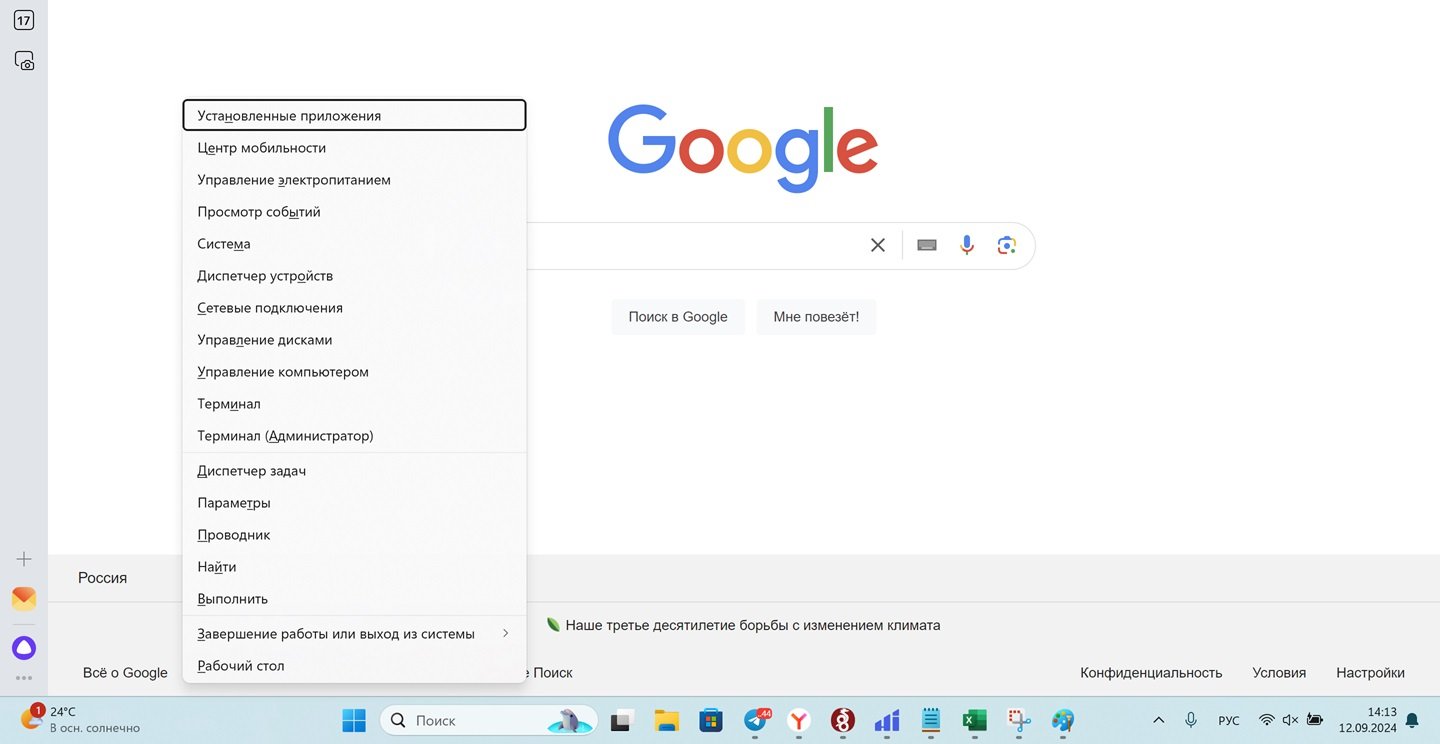The width and height of the screenshot is (1440, 744).
Task: Open Сетевые подключения menu entry
Action: 354,308
